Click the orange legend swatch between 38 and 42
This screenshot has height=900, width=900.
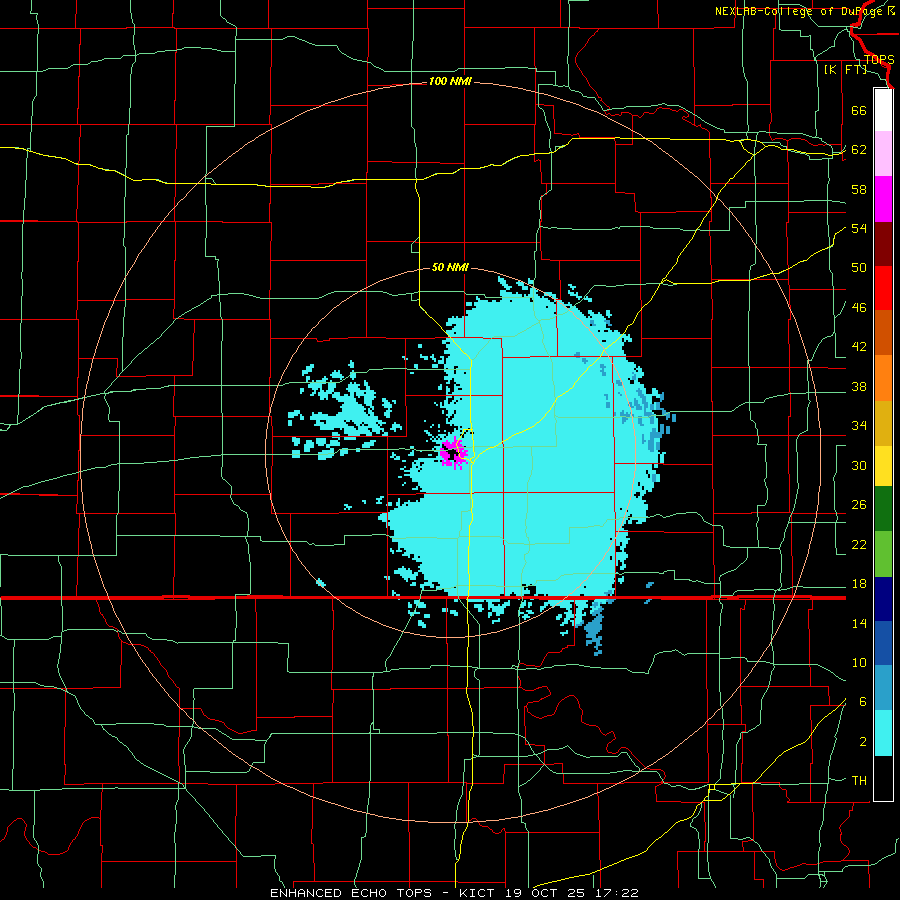[883, 378]
